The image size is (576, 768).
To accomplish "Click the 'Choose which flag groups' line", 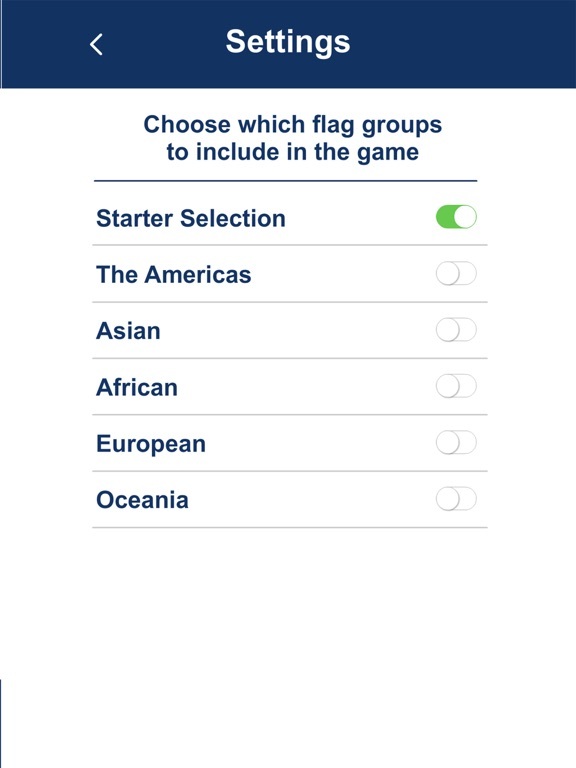I will [292, 124].
